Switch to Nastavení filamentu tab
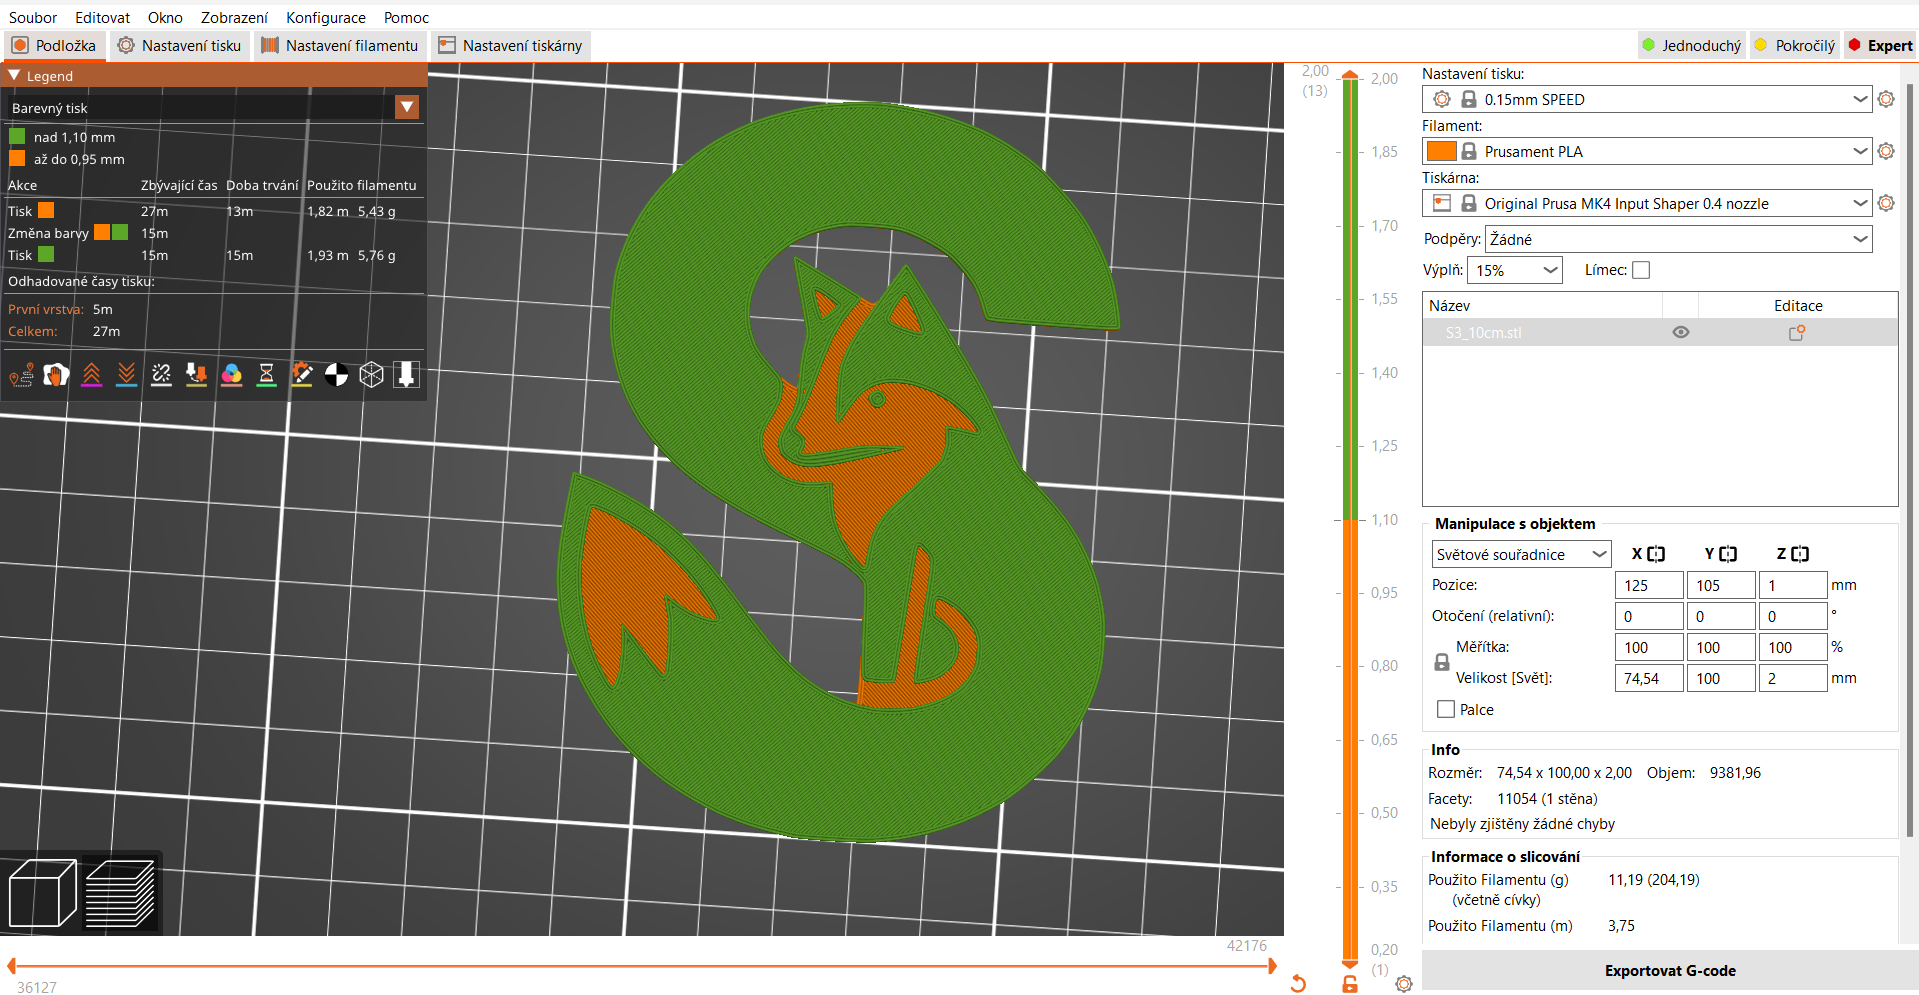 pyautogui.click(x=340, y=46)
